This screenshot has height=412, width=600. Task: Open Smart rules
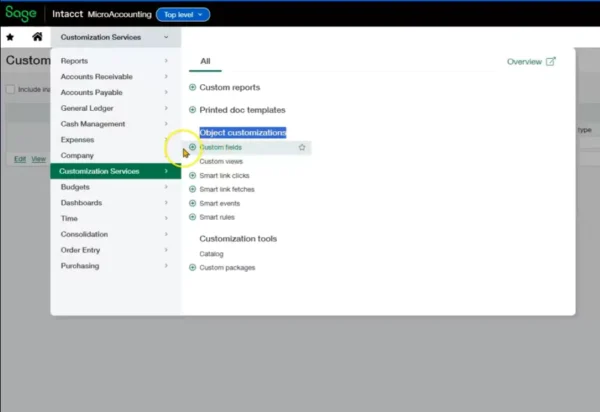[x=217, y=217]
